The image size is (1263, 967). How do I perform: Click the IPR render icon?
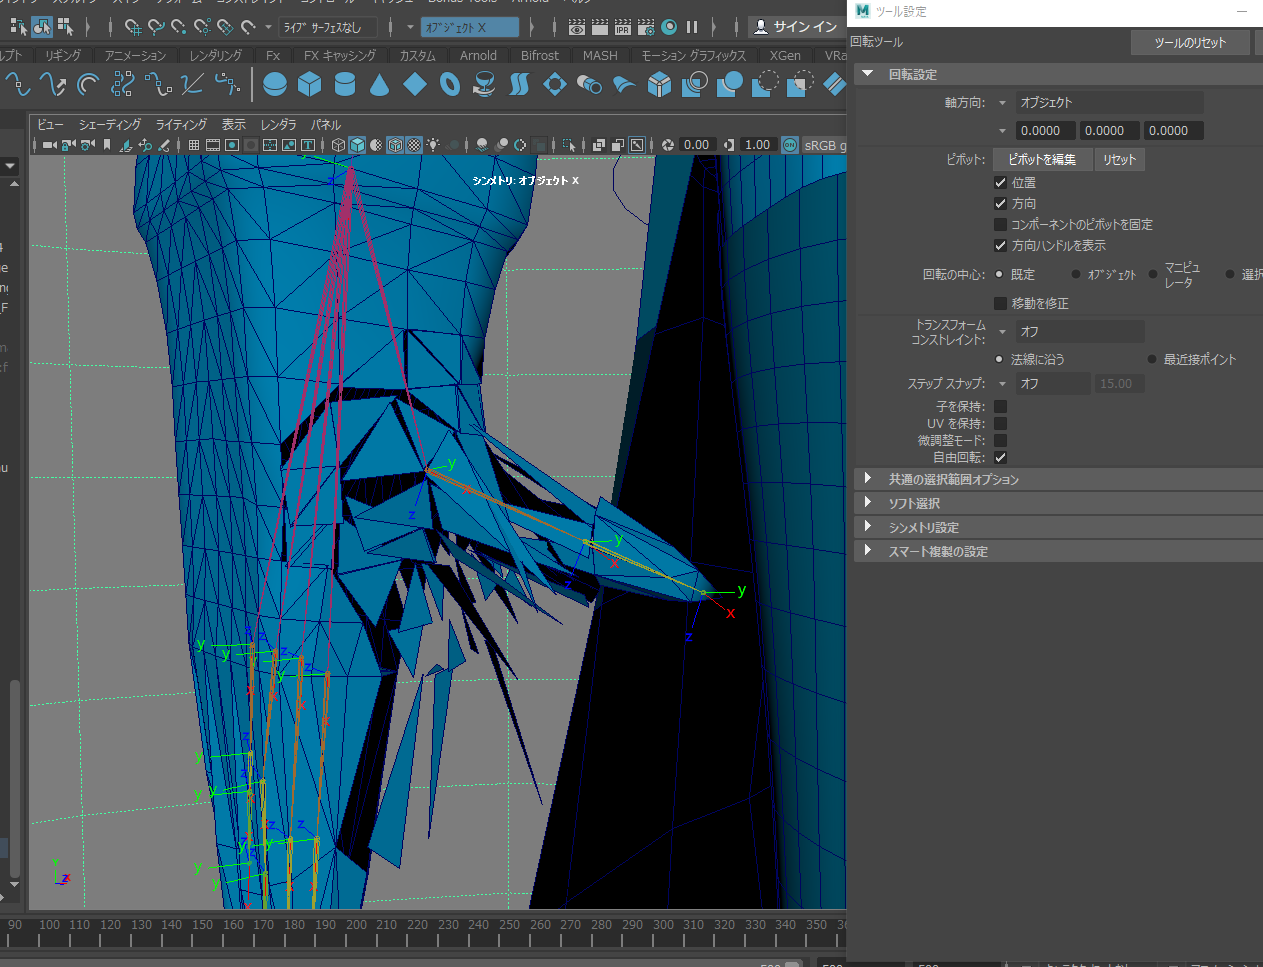point(622,27)
